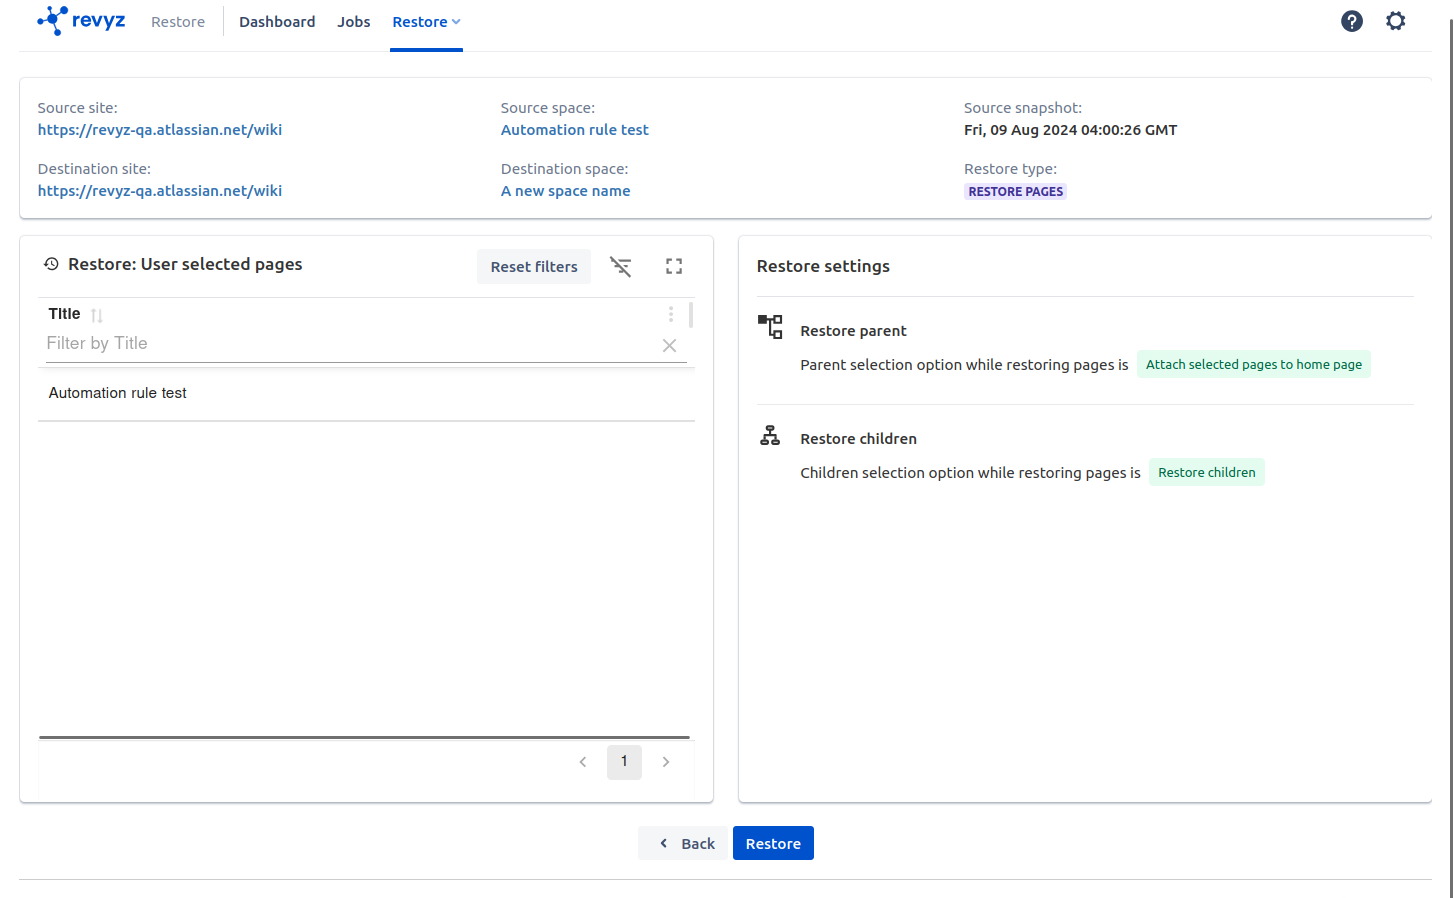Viewport: 1454px width, 898px height.
Task: Open the destination space 'A new space name'
Action: 565,191
